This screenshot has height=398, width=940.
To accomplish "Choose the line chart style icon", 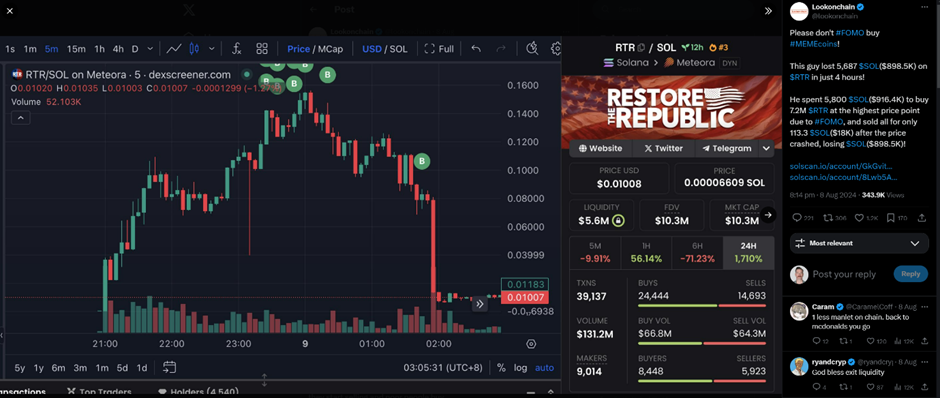I will coord(174,49).
